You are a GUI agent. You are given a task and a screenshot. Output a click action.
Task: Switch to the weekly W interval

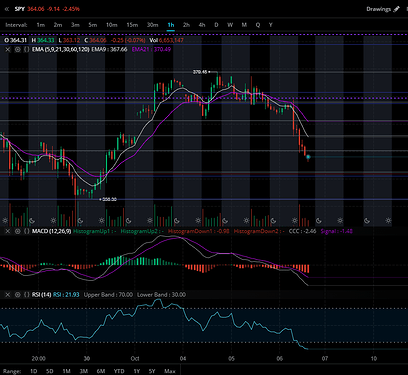(x=230, y=25)
